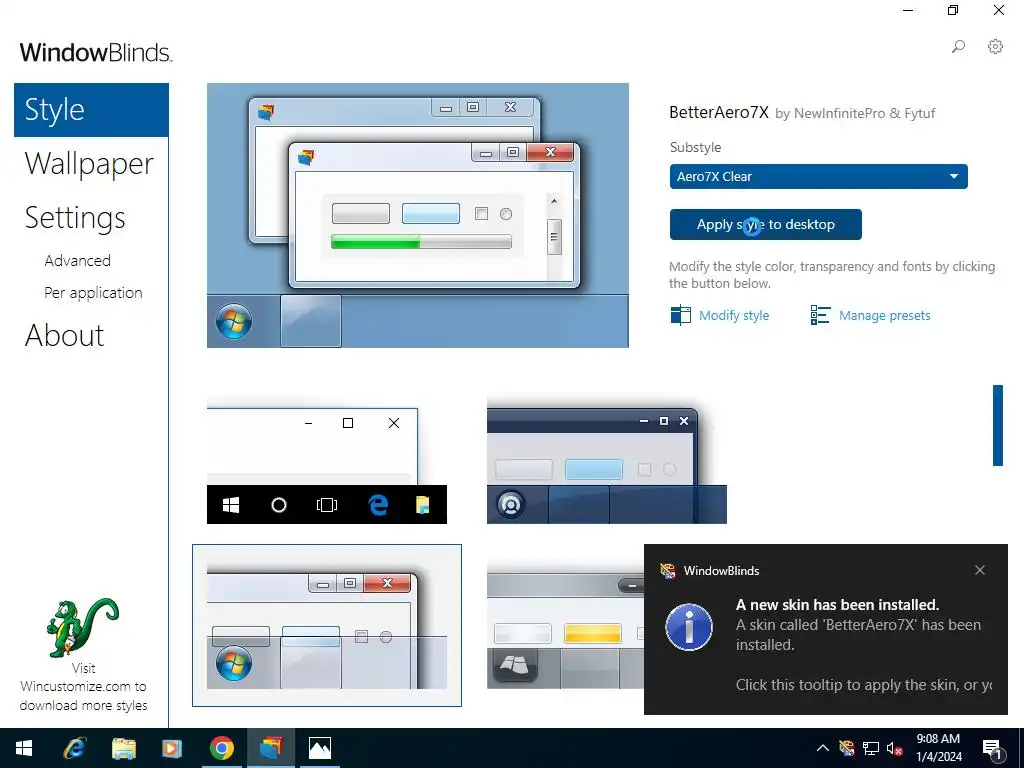Show hidden tray icons chevron
The image size is (1024, 768).
[823, 748]
